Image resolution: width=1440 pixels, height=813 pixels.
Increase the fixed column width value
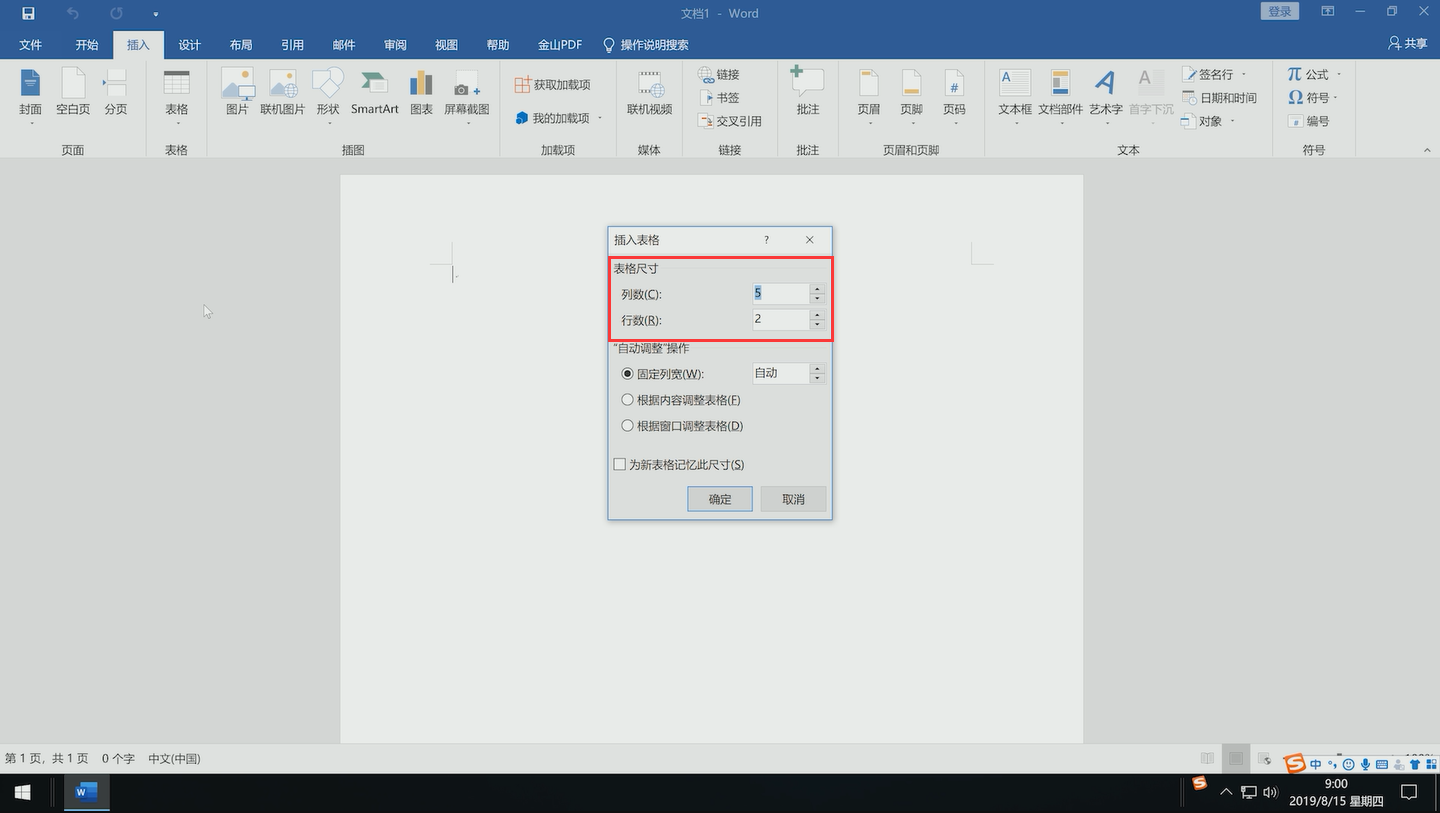click(817, 368)
